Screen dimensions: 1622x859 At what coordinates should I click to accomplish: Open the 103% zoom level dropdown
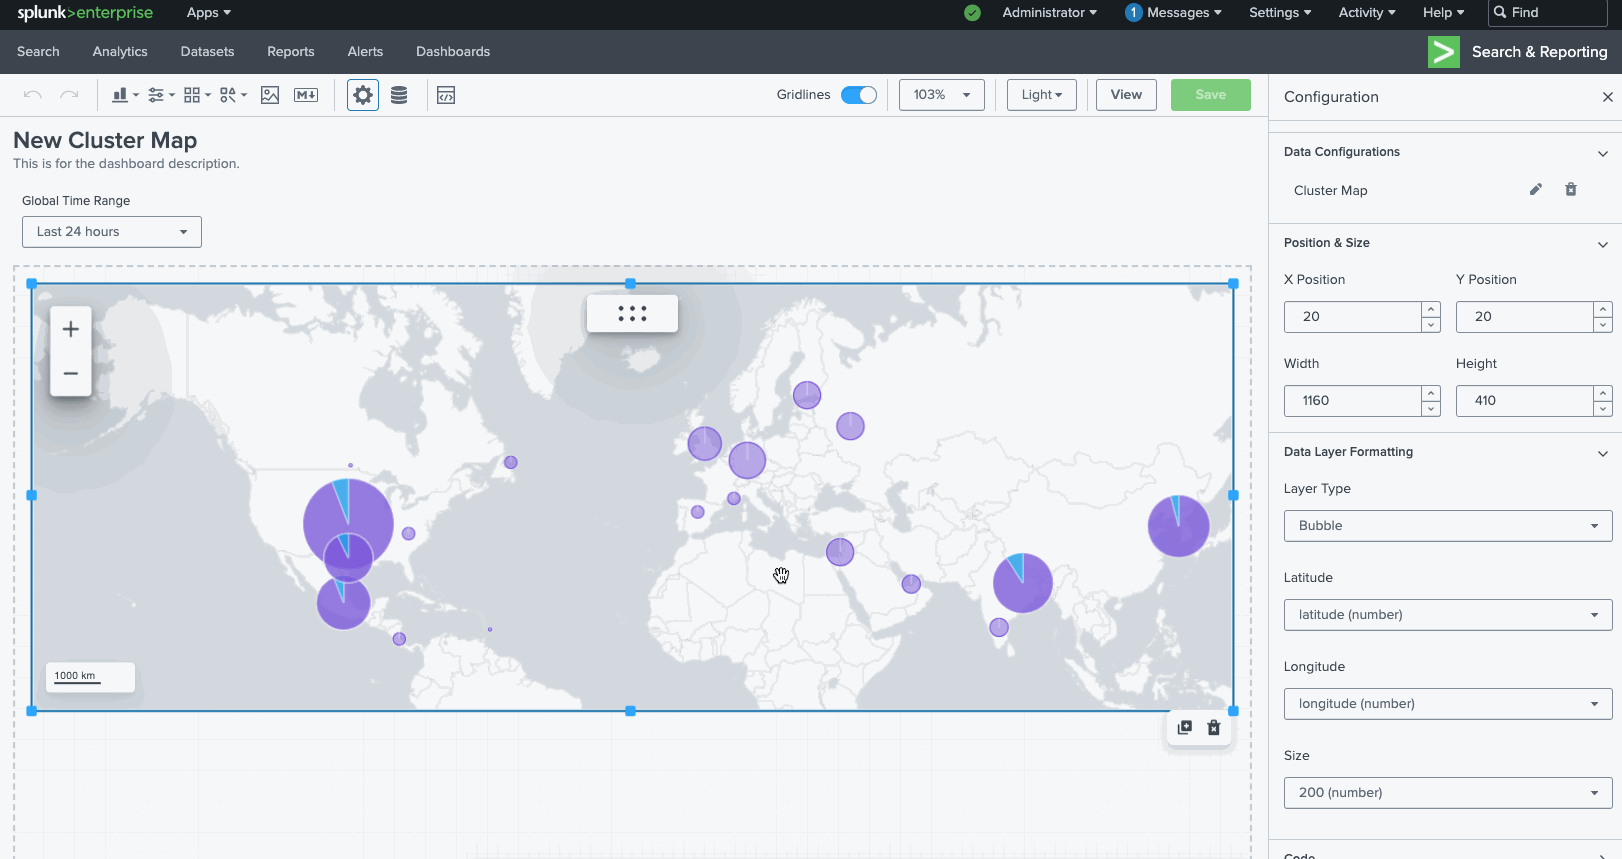point(941,95)
